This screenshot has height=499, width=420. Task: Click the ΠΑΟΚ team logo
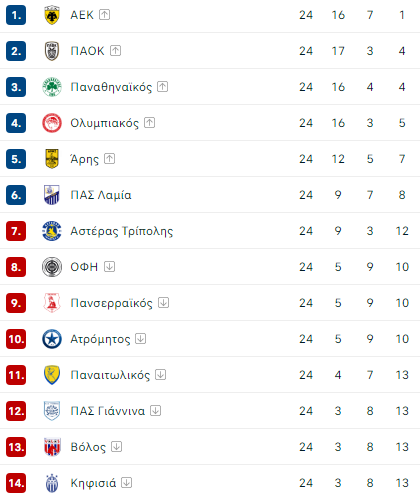coord(52,51)
